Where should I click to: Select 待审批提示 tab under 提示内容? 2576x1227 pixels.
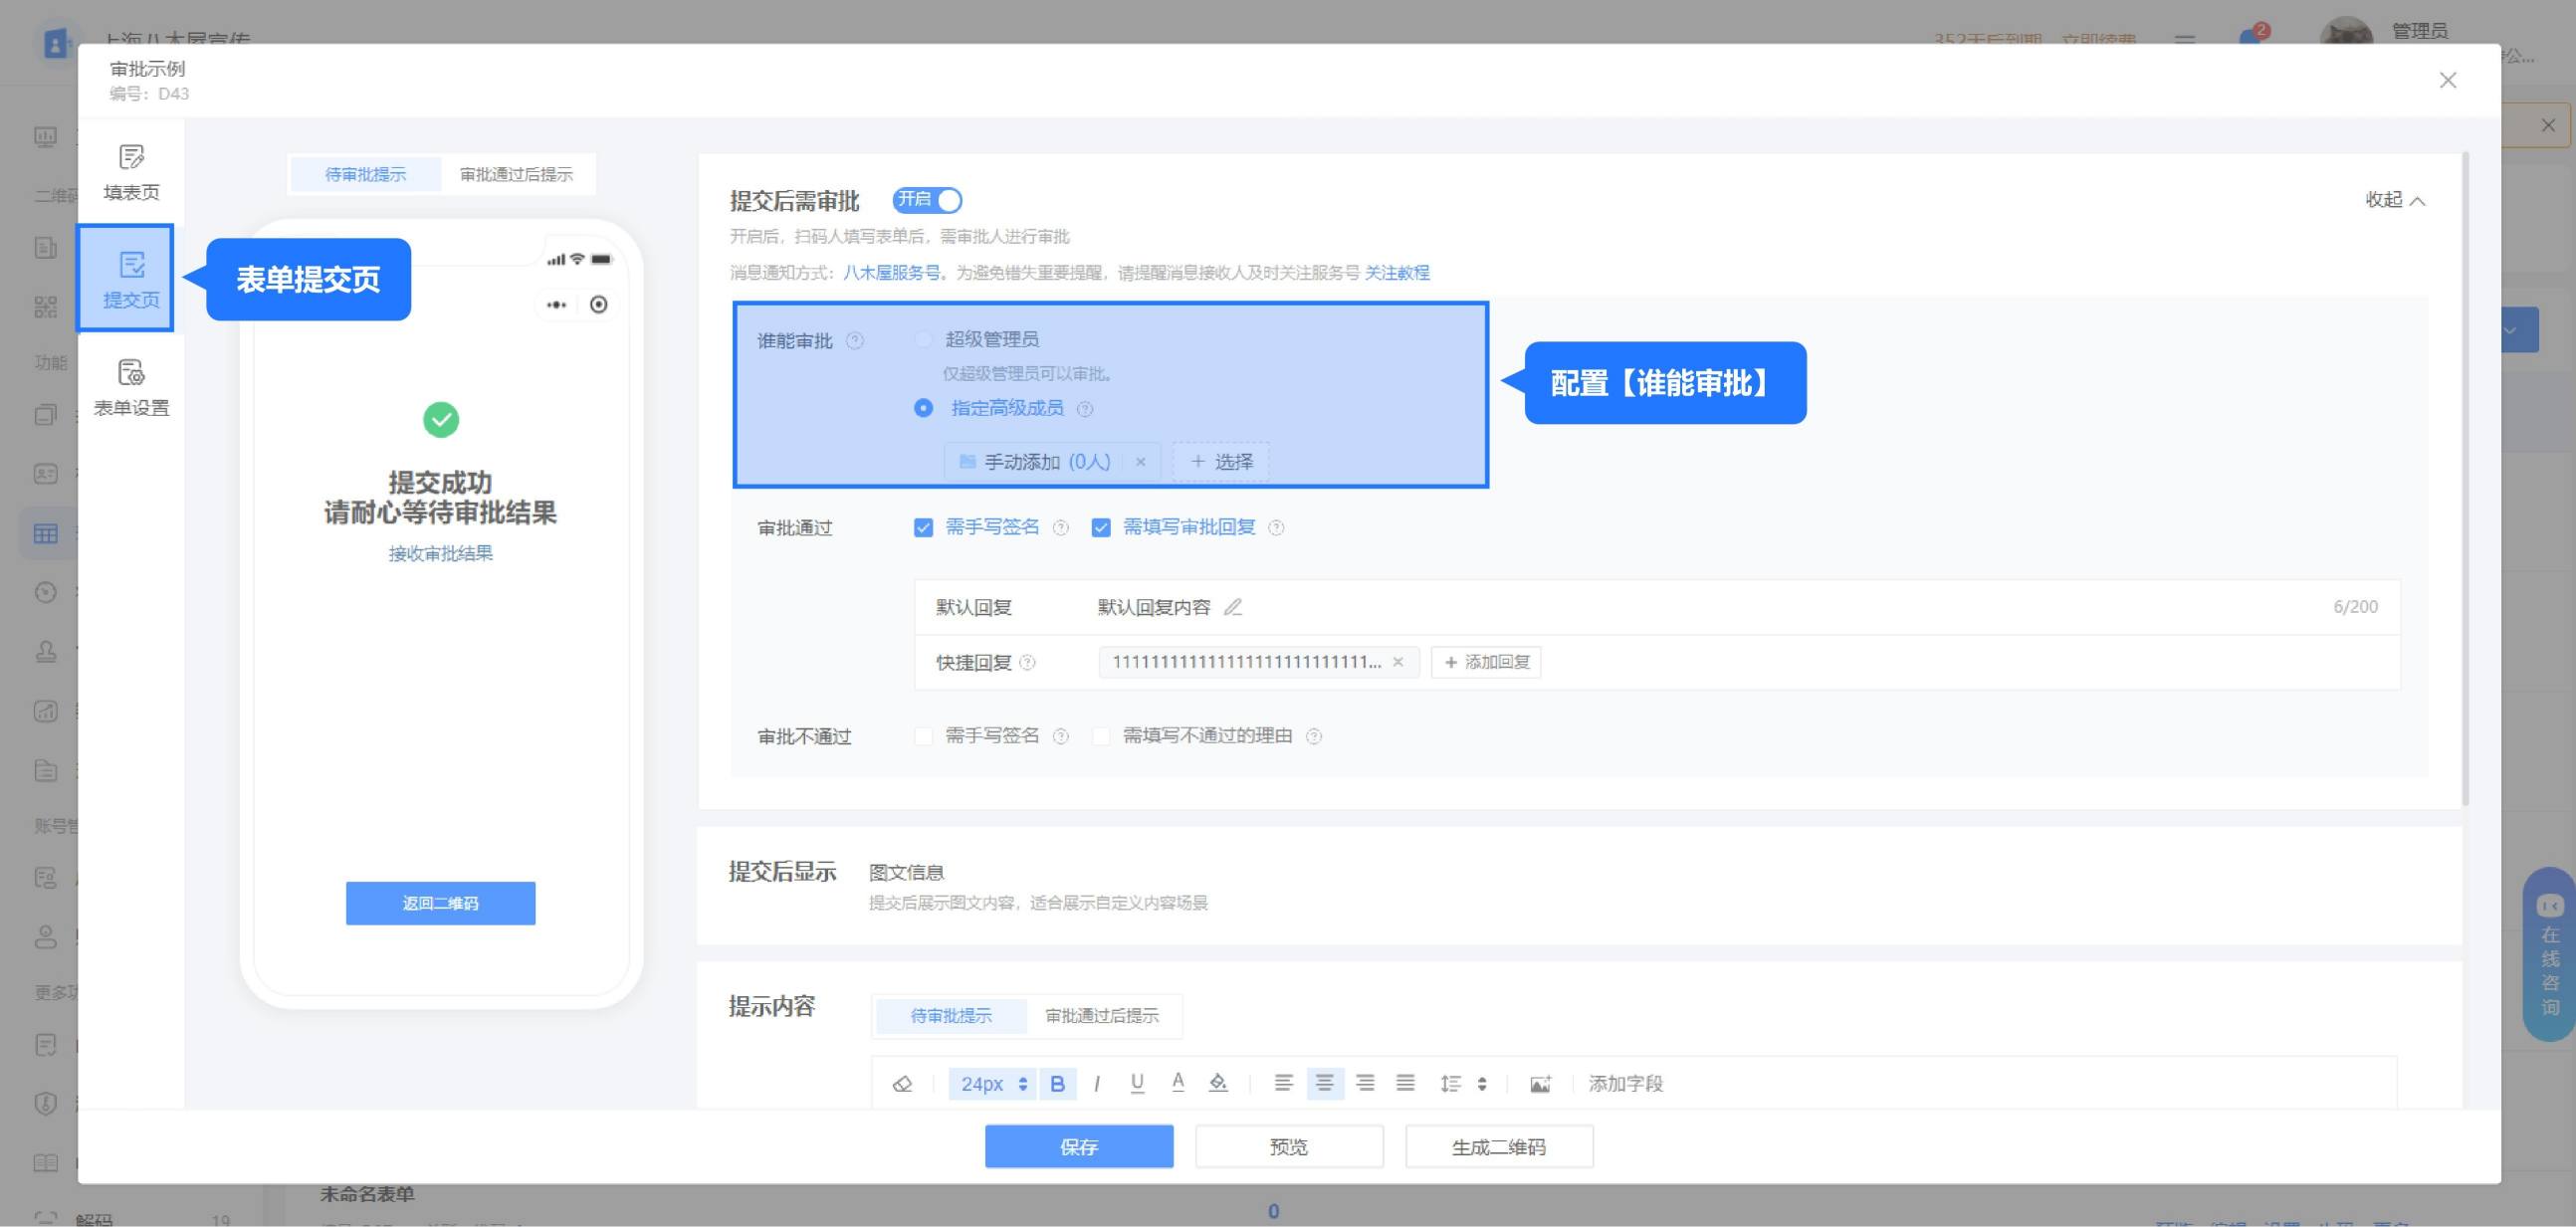[x=951, y=1016]
